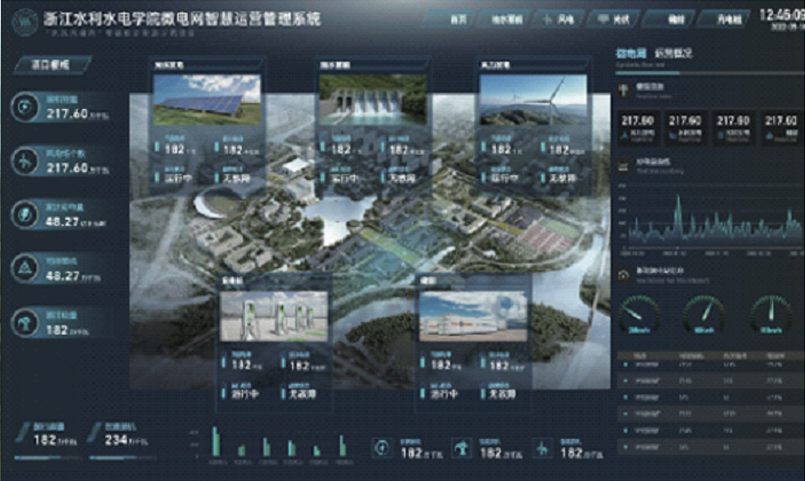Select the last row in the right data table

coord(711,447)
